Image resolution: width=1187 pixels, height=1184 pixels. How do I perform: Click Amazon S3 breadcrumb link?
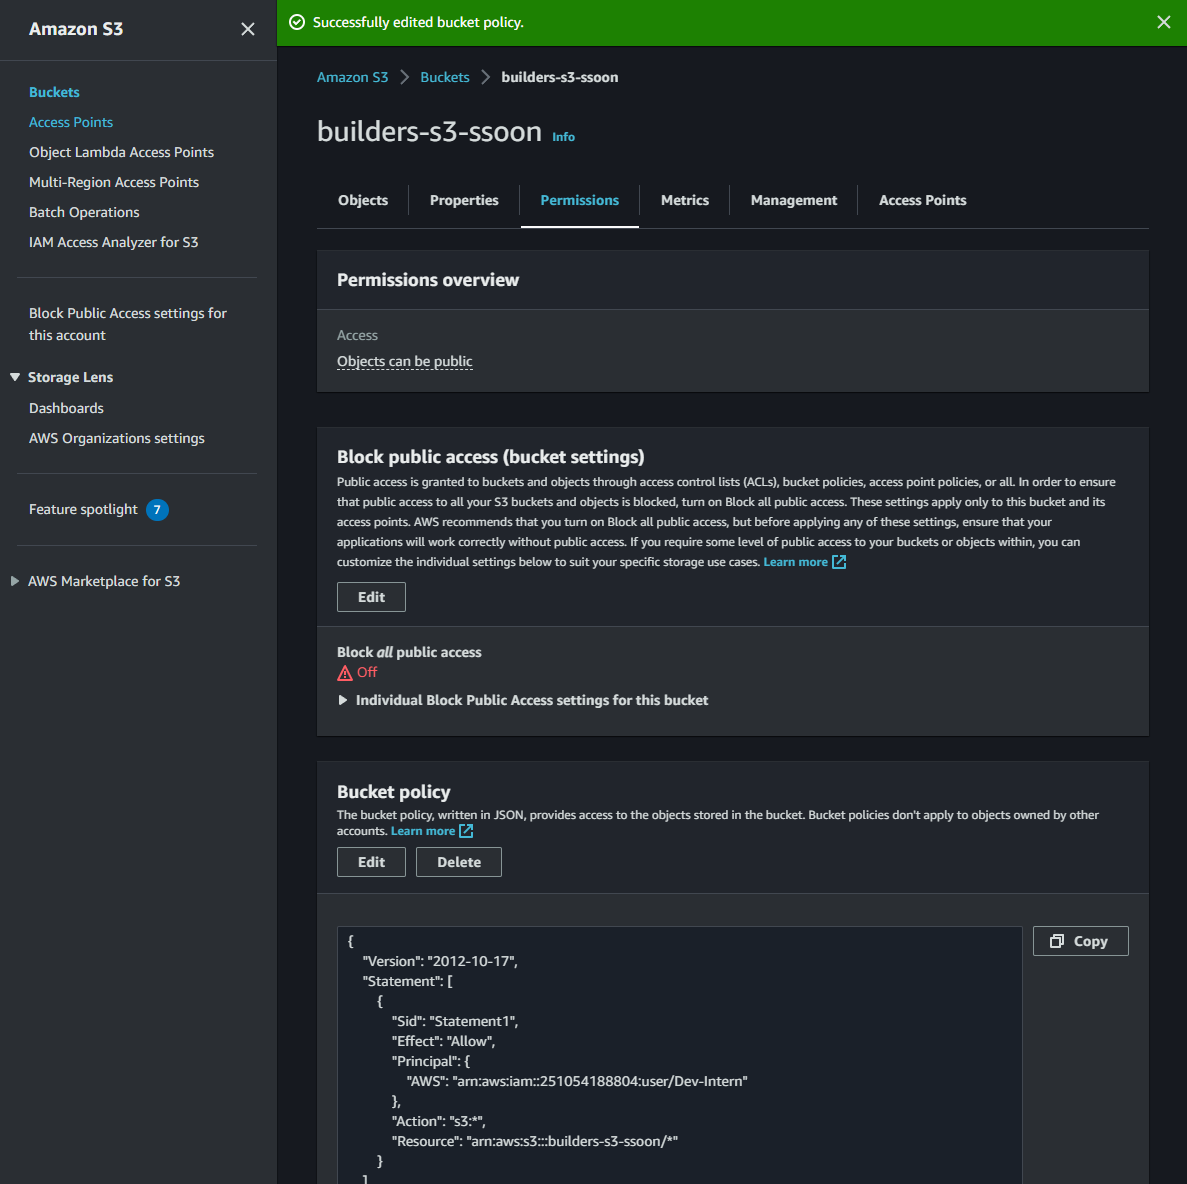(x=352, y=77)
